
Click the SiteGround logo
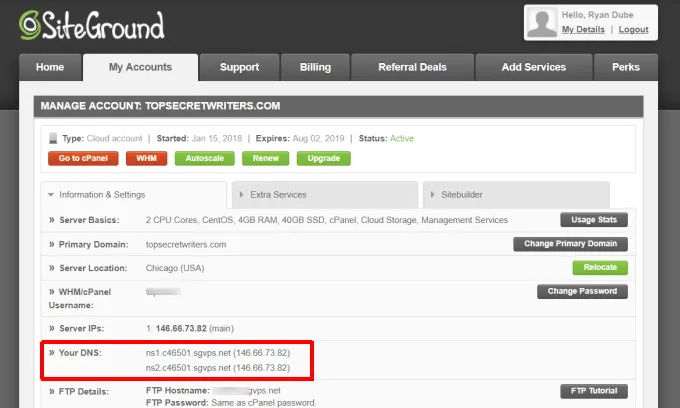pos(92,25)
